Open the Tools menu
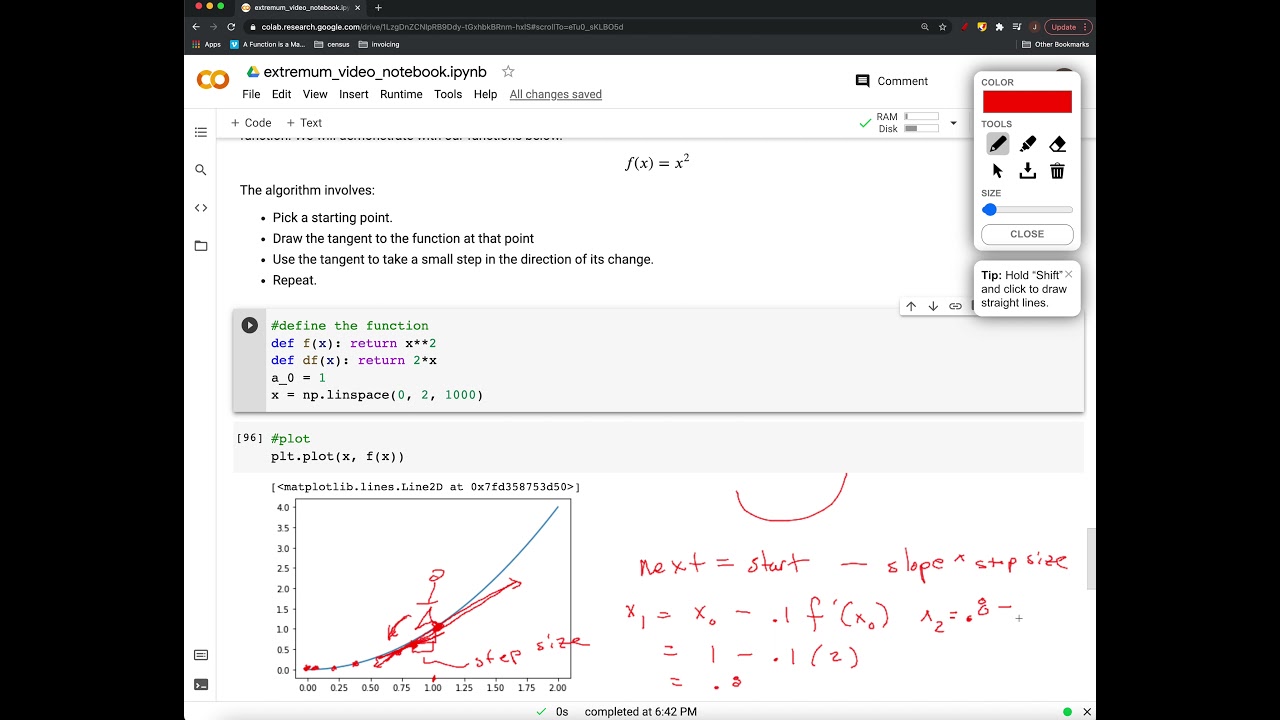 tap(448, 94)
